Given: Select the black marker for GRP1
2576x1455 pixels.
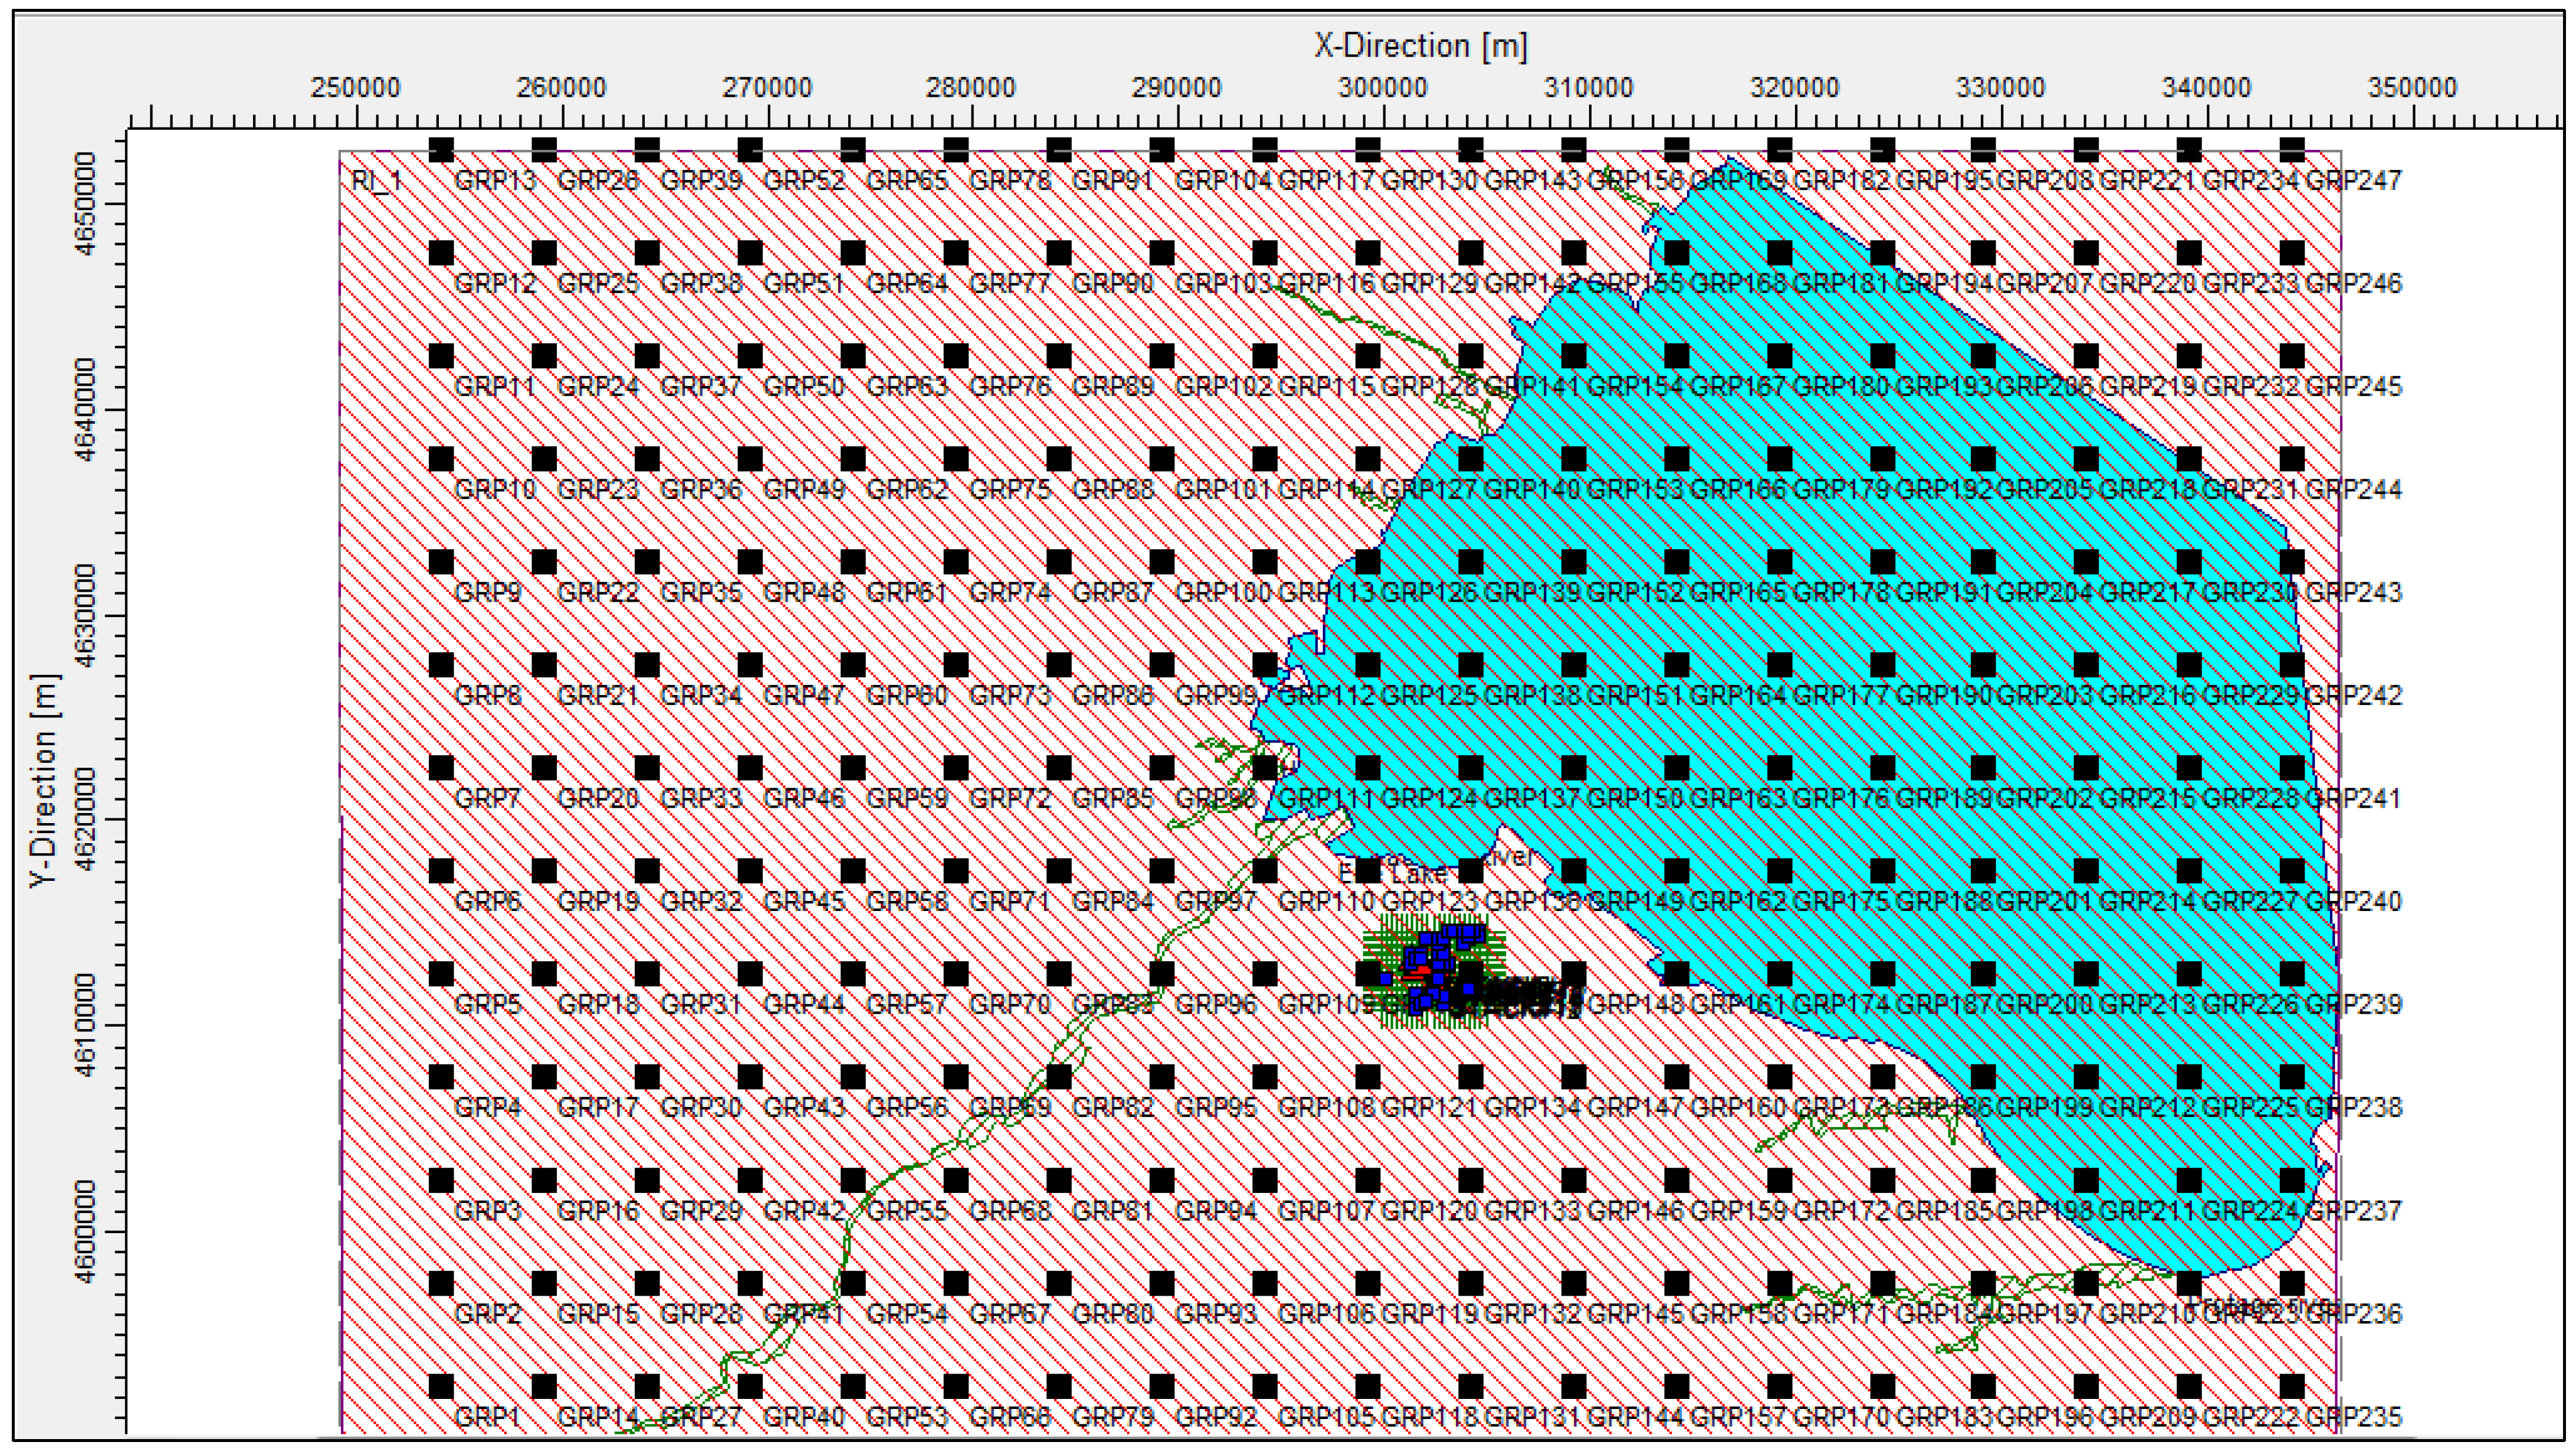Looking at the screenshot, I should coord(441,1386).
